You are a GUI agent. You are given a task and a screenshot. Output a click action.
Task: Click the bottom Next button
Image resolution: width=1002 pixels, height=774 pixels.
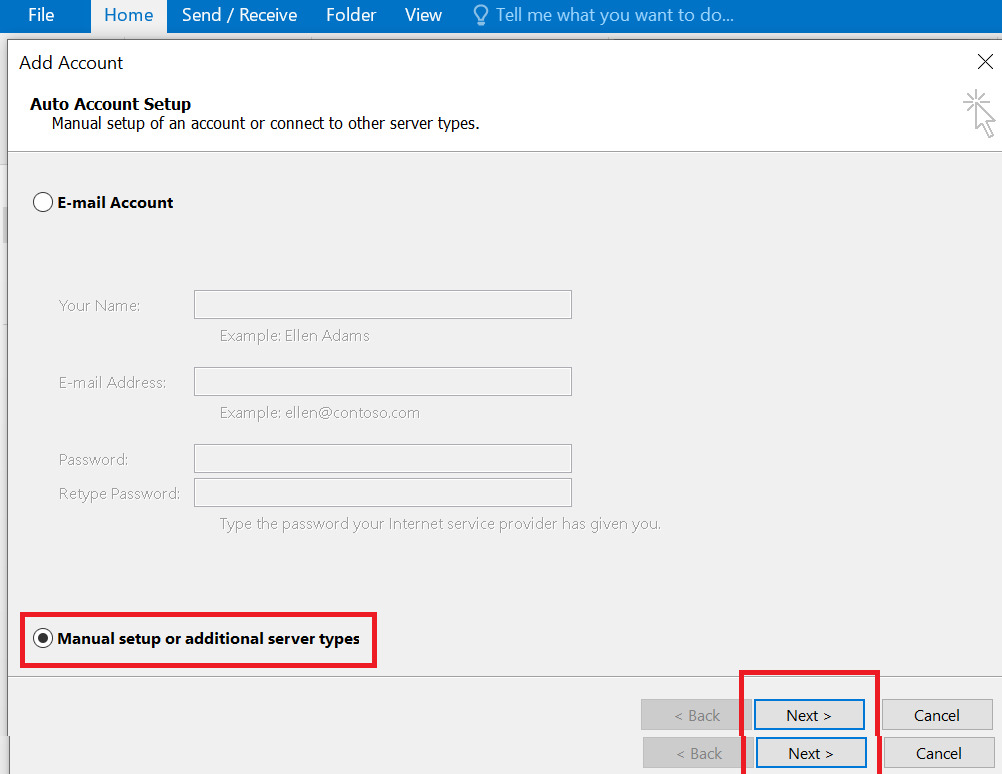(x=810, y=752)
